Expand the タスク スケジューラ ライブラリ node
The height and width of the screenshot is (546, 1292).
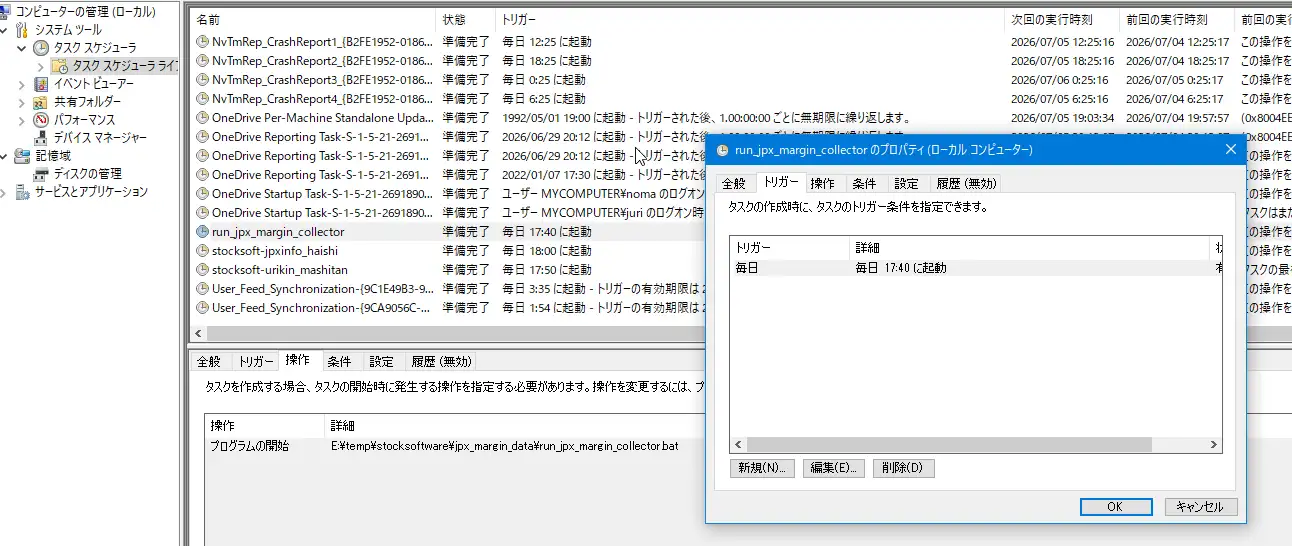pos(40,66)
